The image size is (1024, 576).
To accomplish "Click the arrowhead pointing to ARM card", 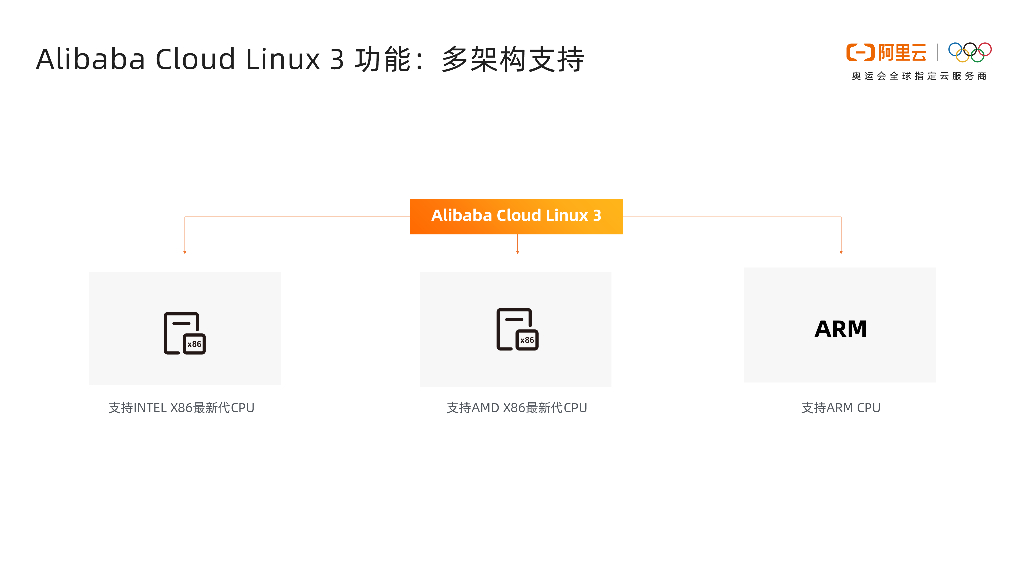I will pos(841,251).
